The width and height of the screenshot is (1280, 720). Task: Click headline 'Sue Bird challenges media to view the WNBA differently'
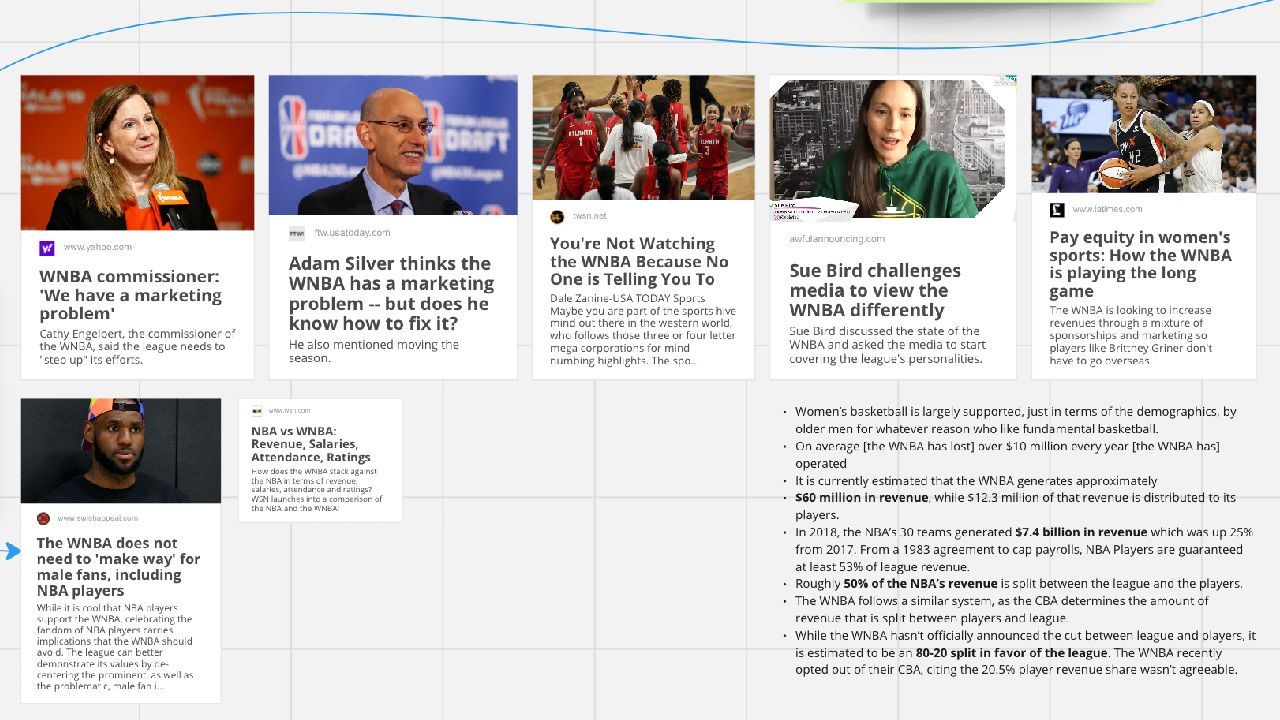pyautogui.click(x=875, y=290)
